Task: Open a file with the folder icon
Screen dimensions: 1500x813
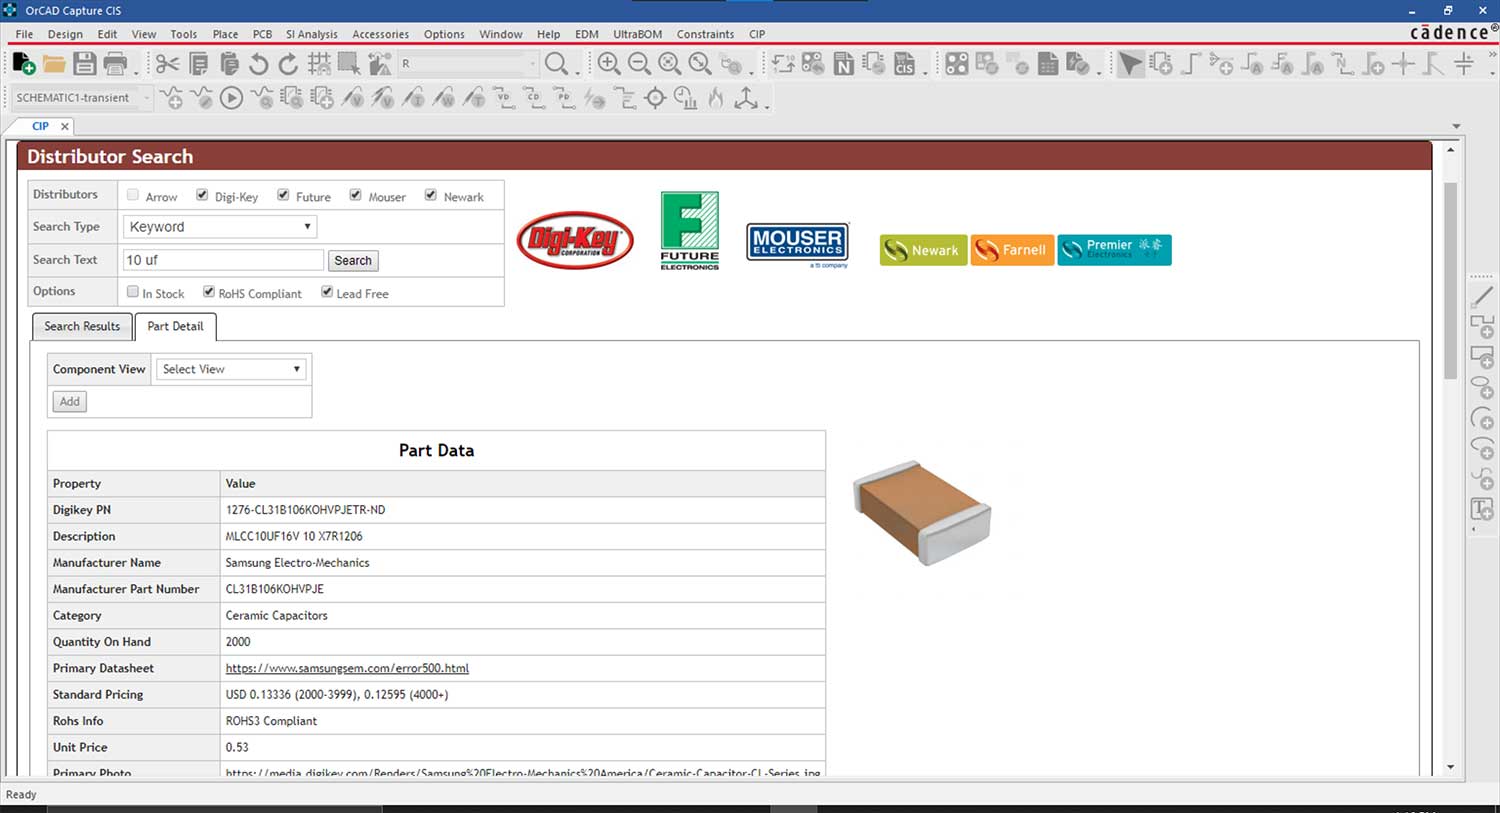Action: click(x=54, y=64)
